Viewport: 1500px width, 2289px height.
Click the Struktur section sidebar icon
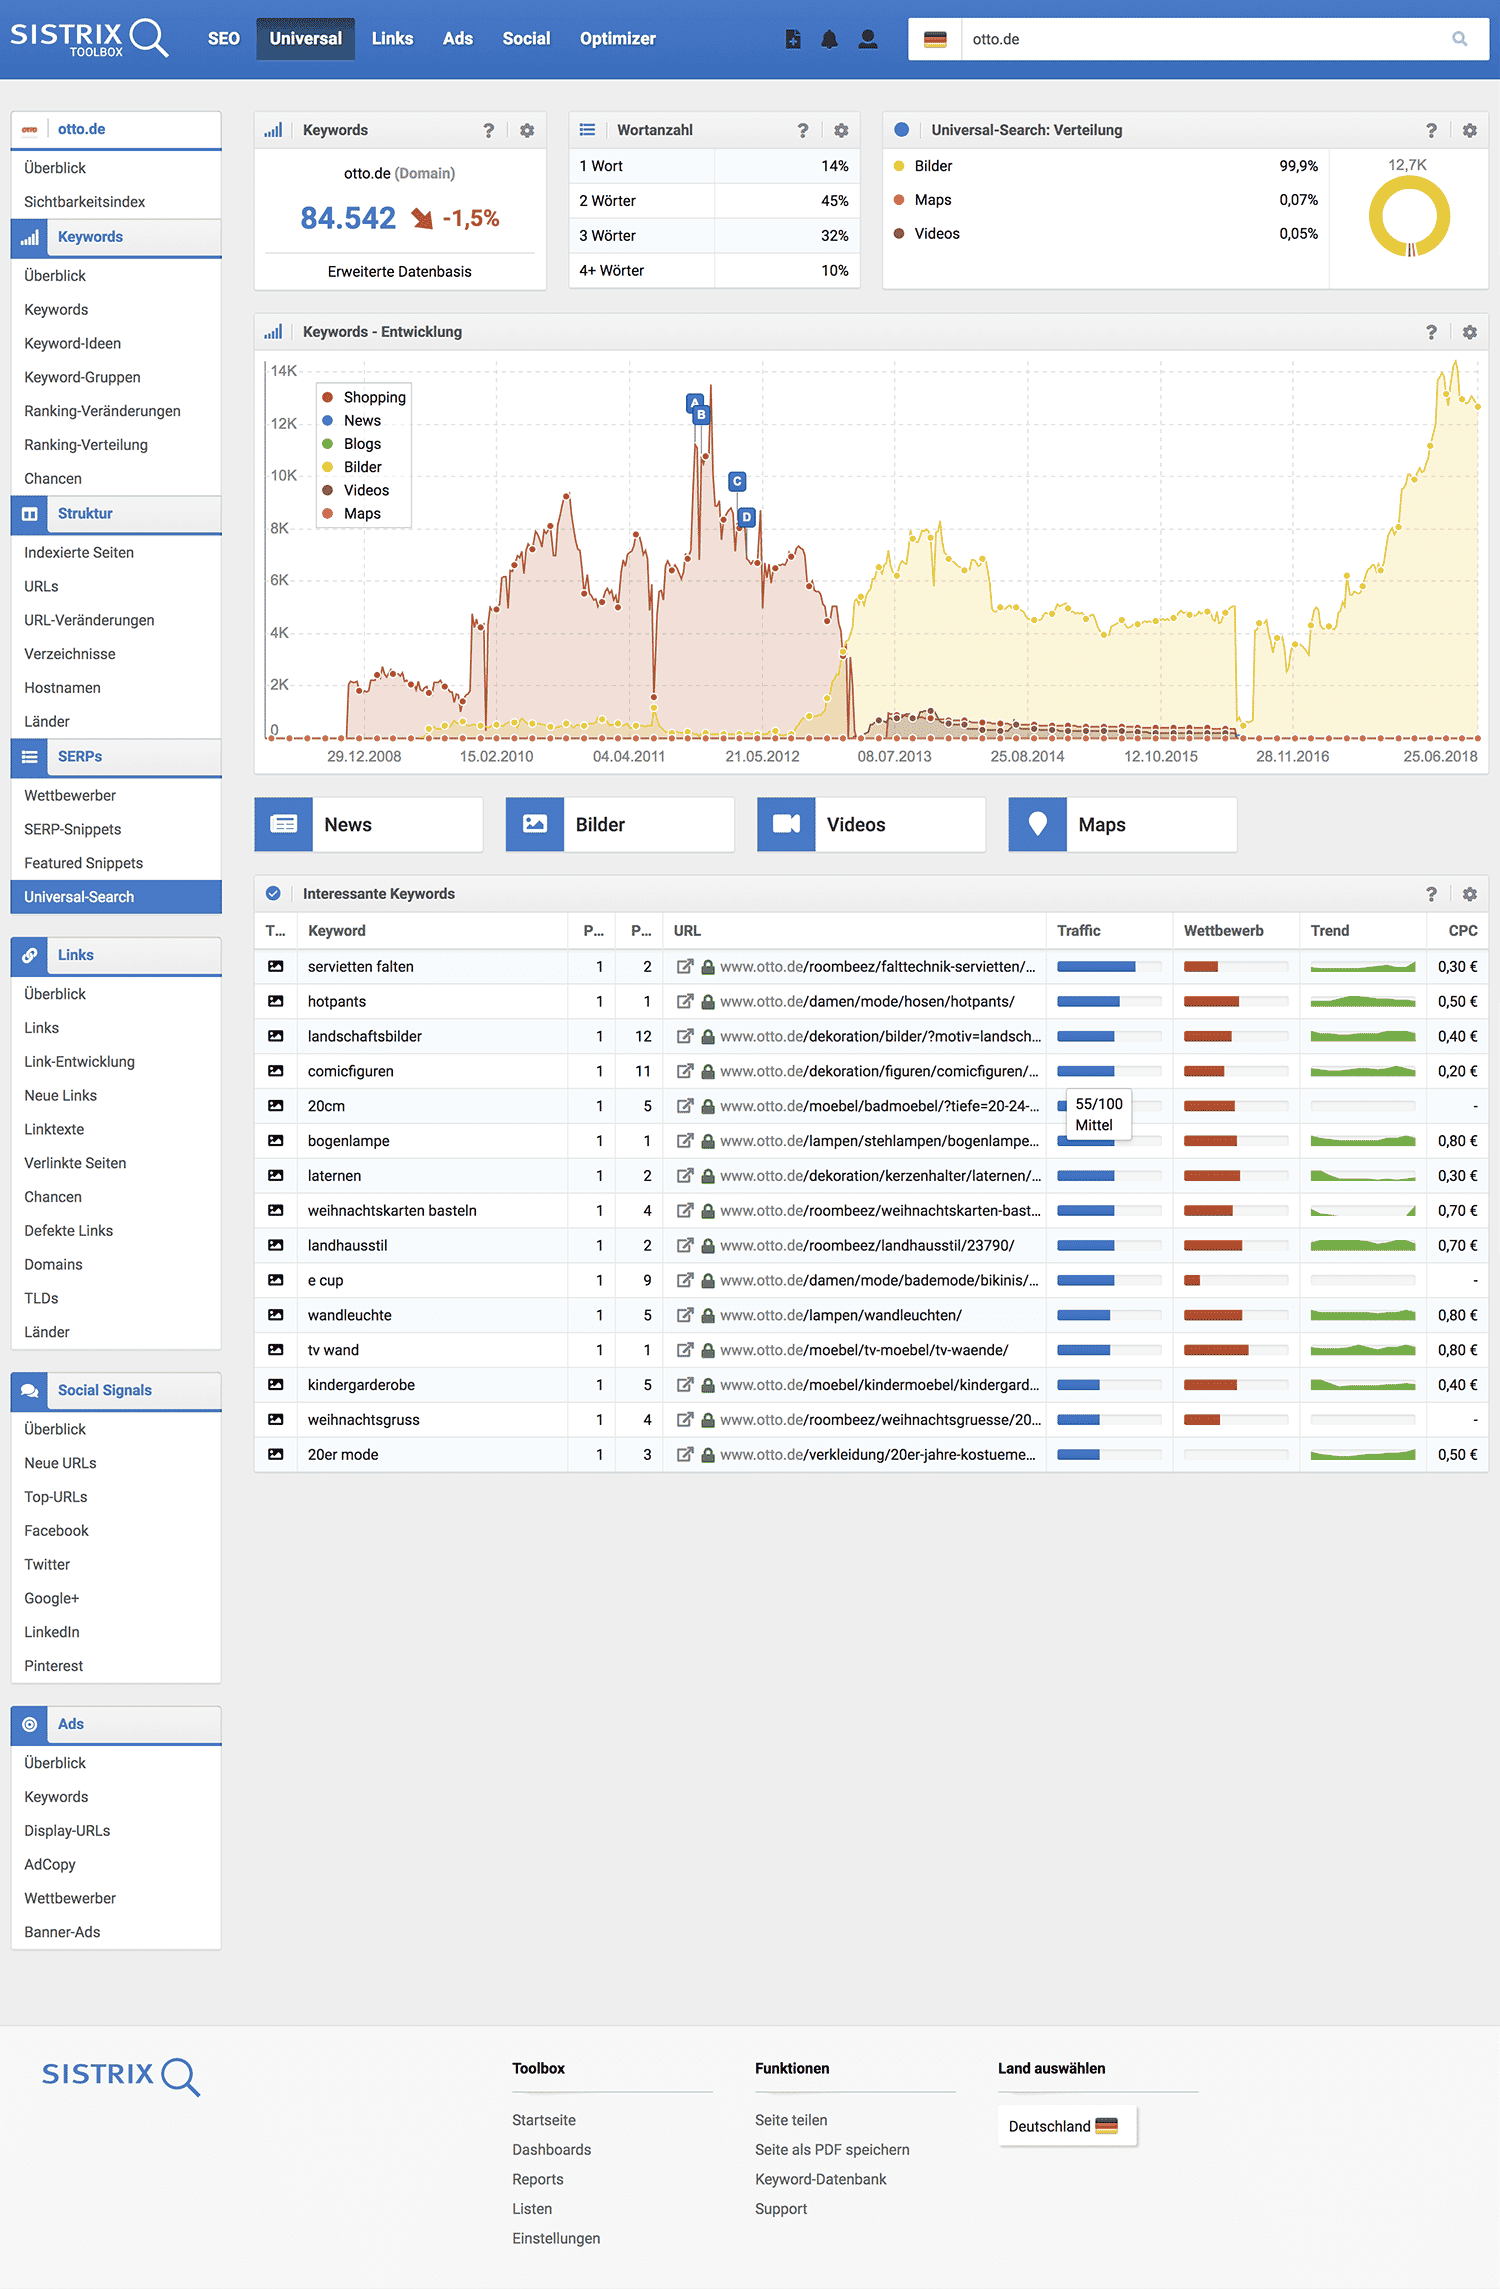coord(30,514)
